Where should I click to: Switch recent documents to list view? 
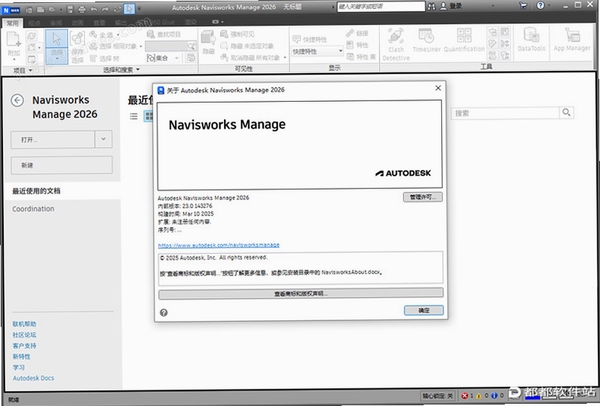(134, 116)
